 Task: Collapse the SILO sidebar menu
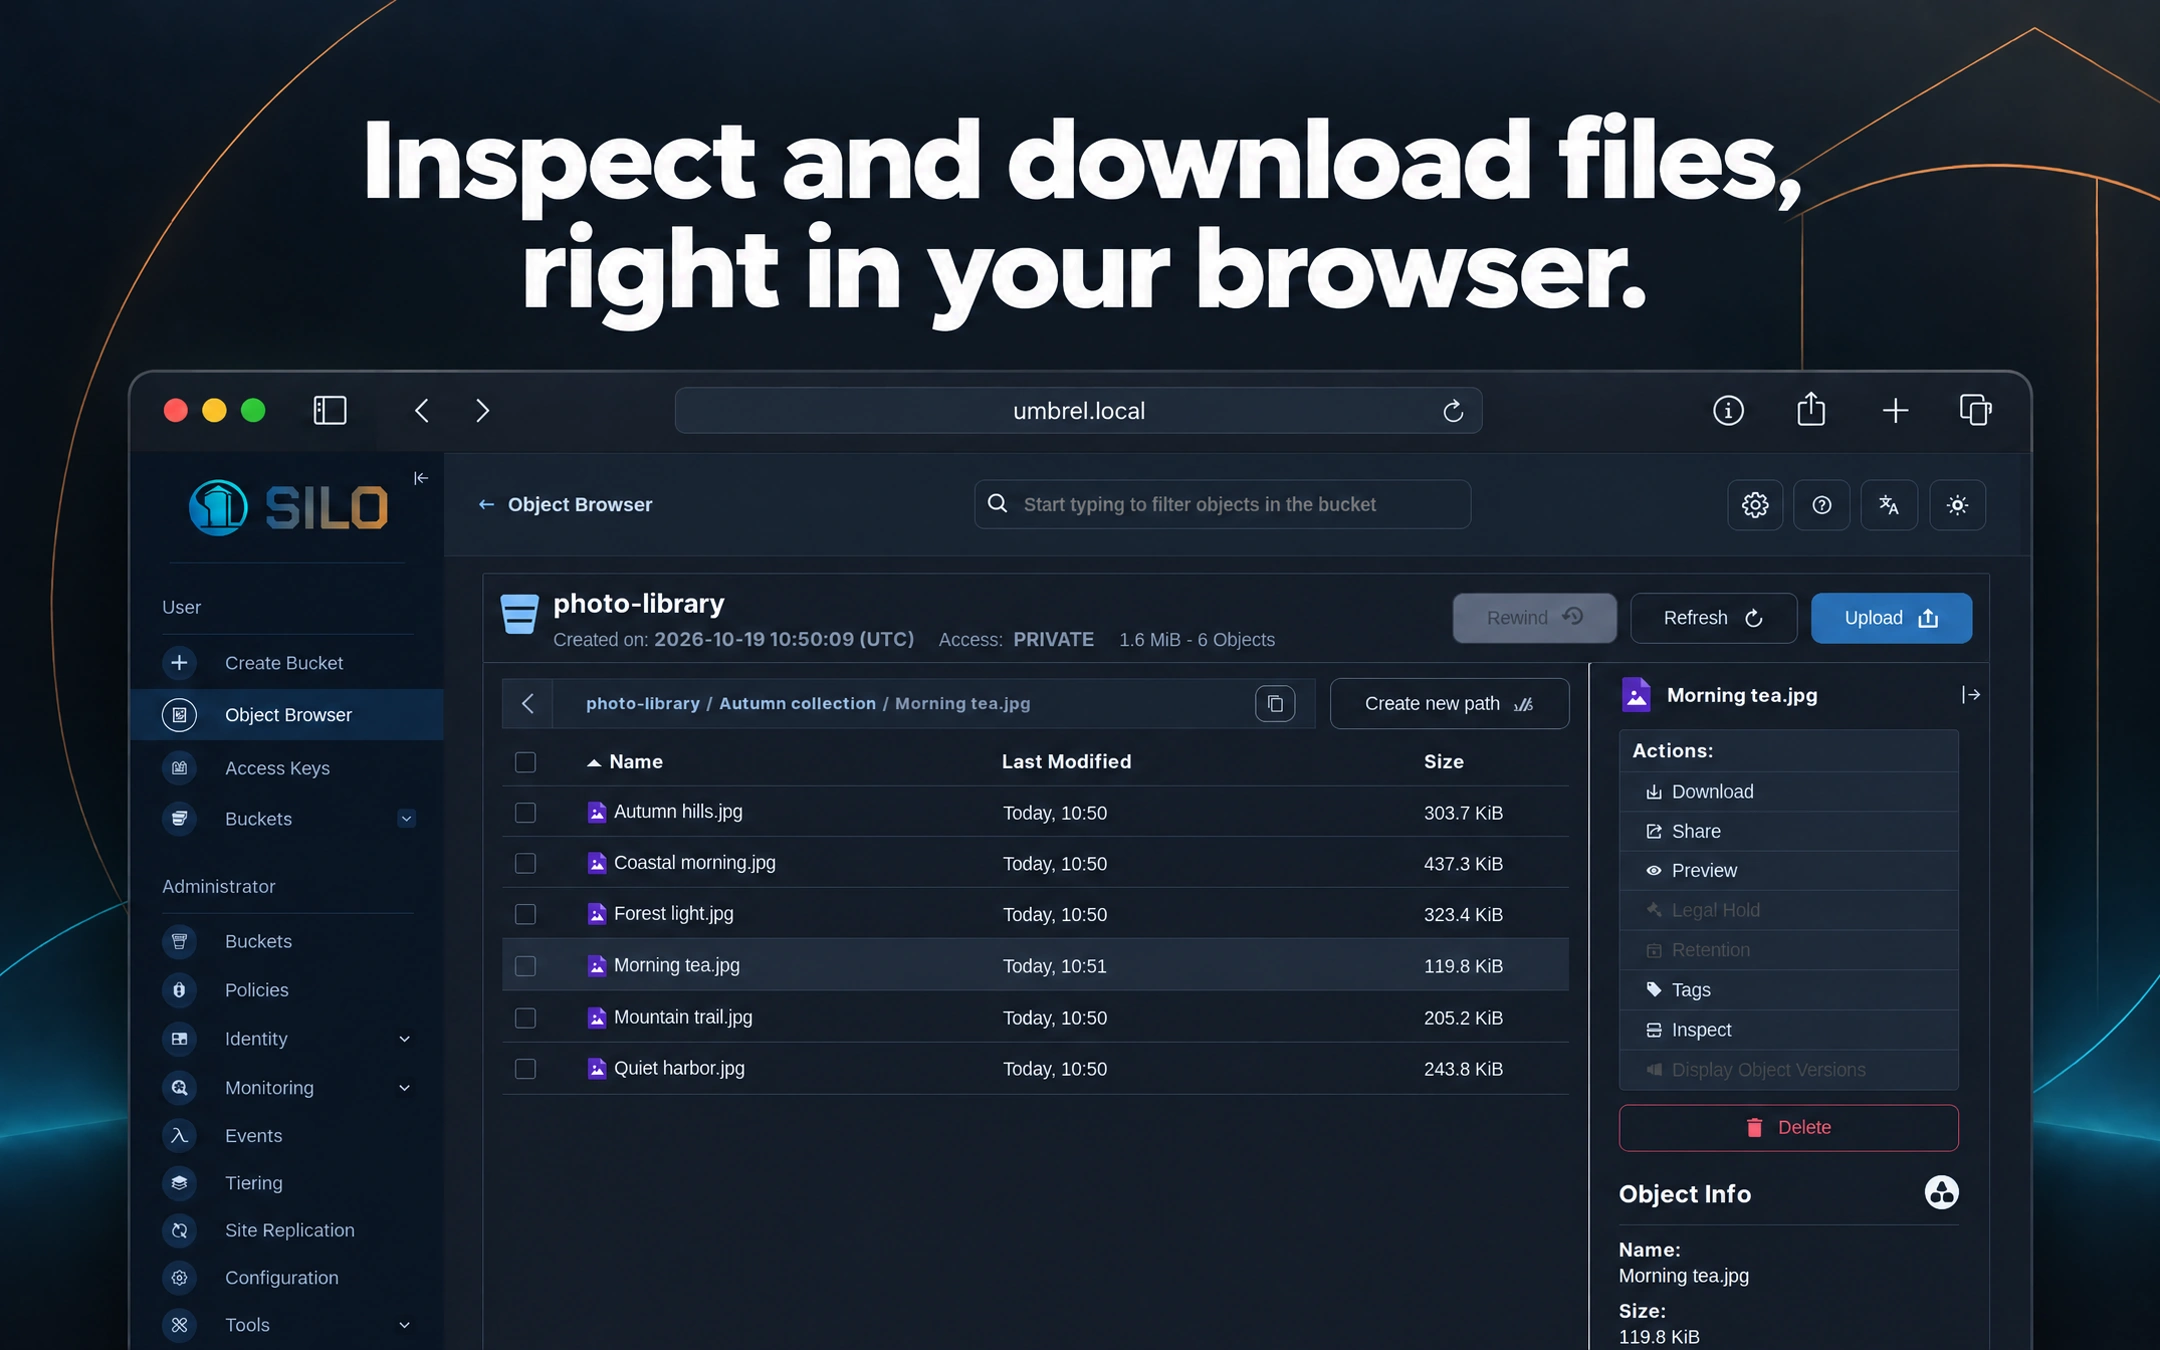click(x=421, y=478)
